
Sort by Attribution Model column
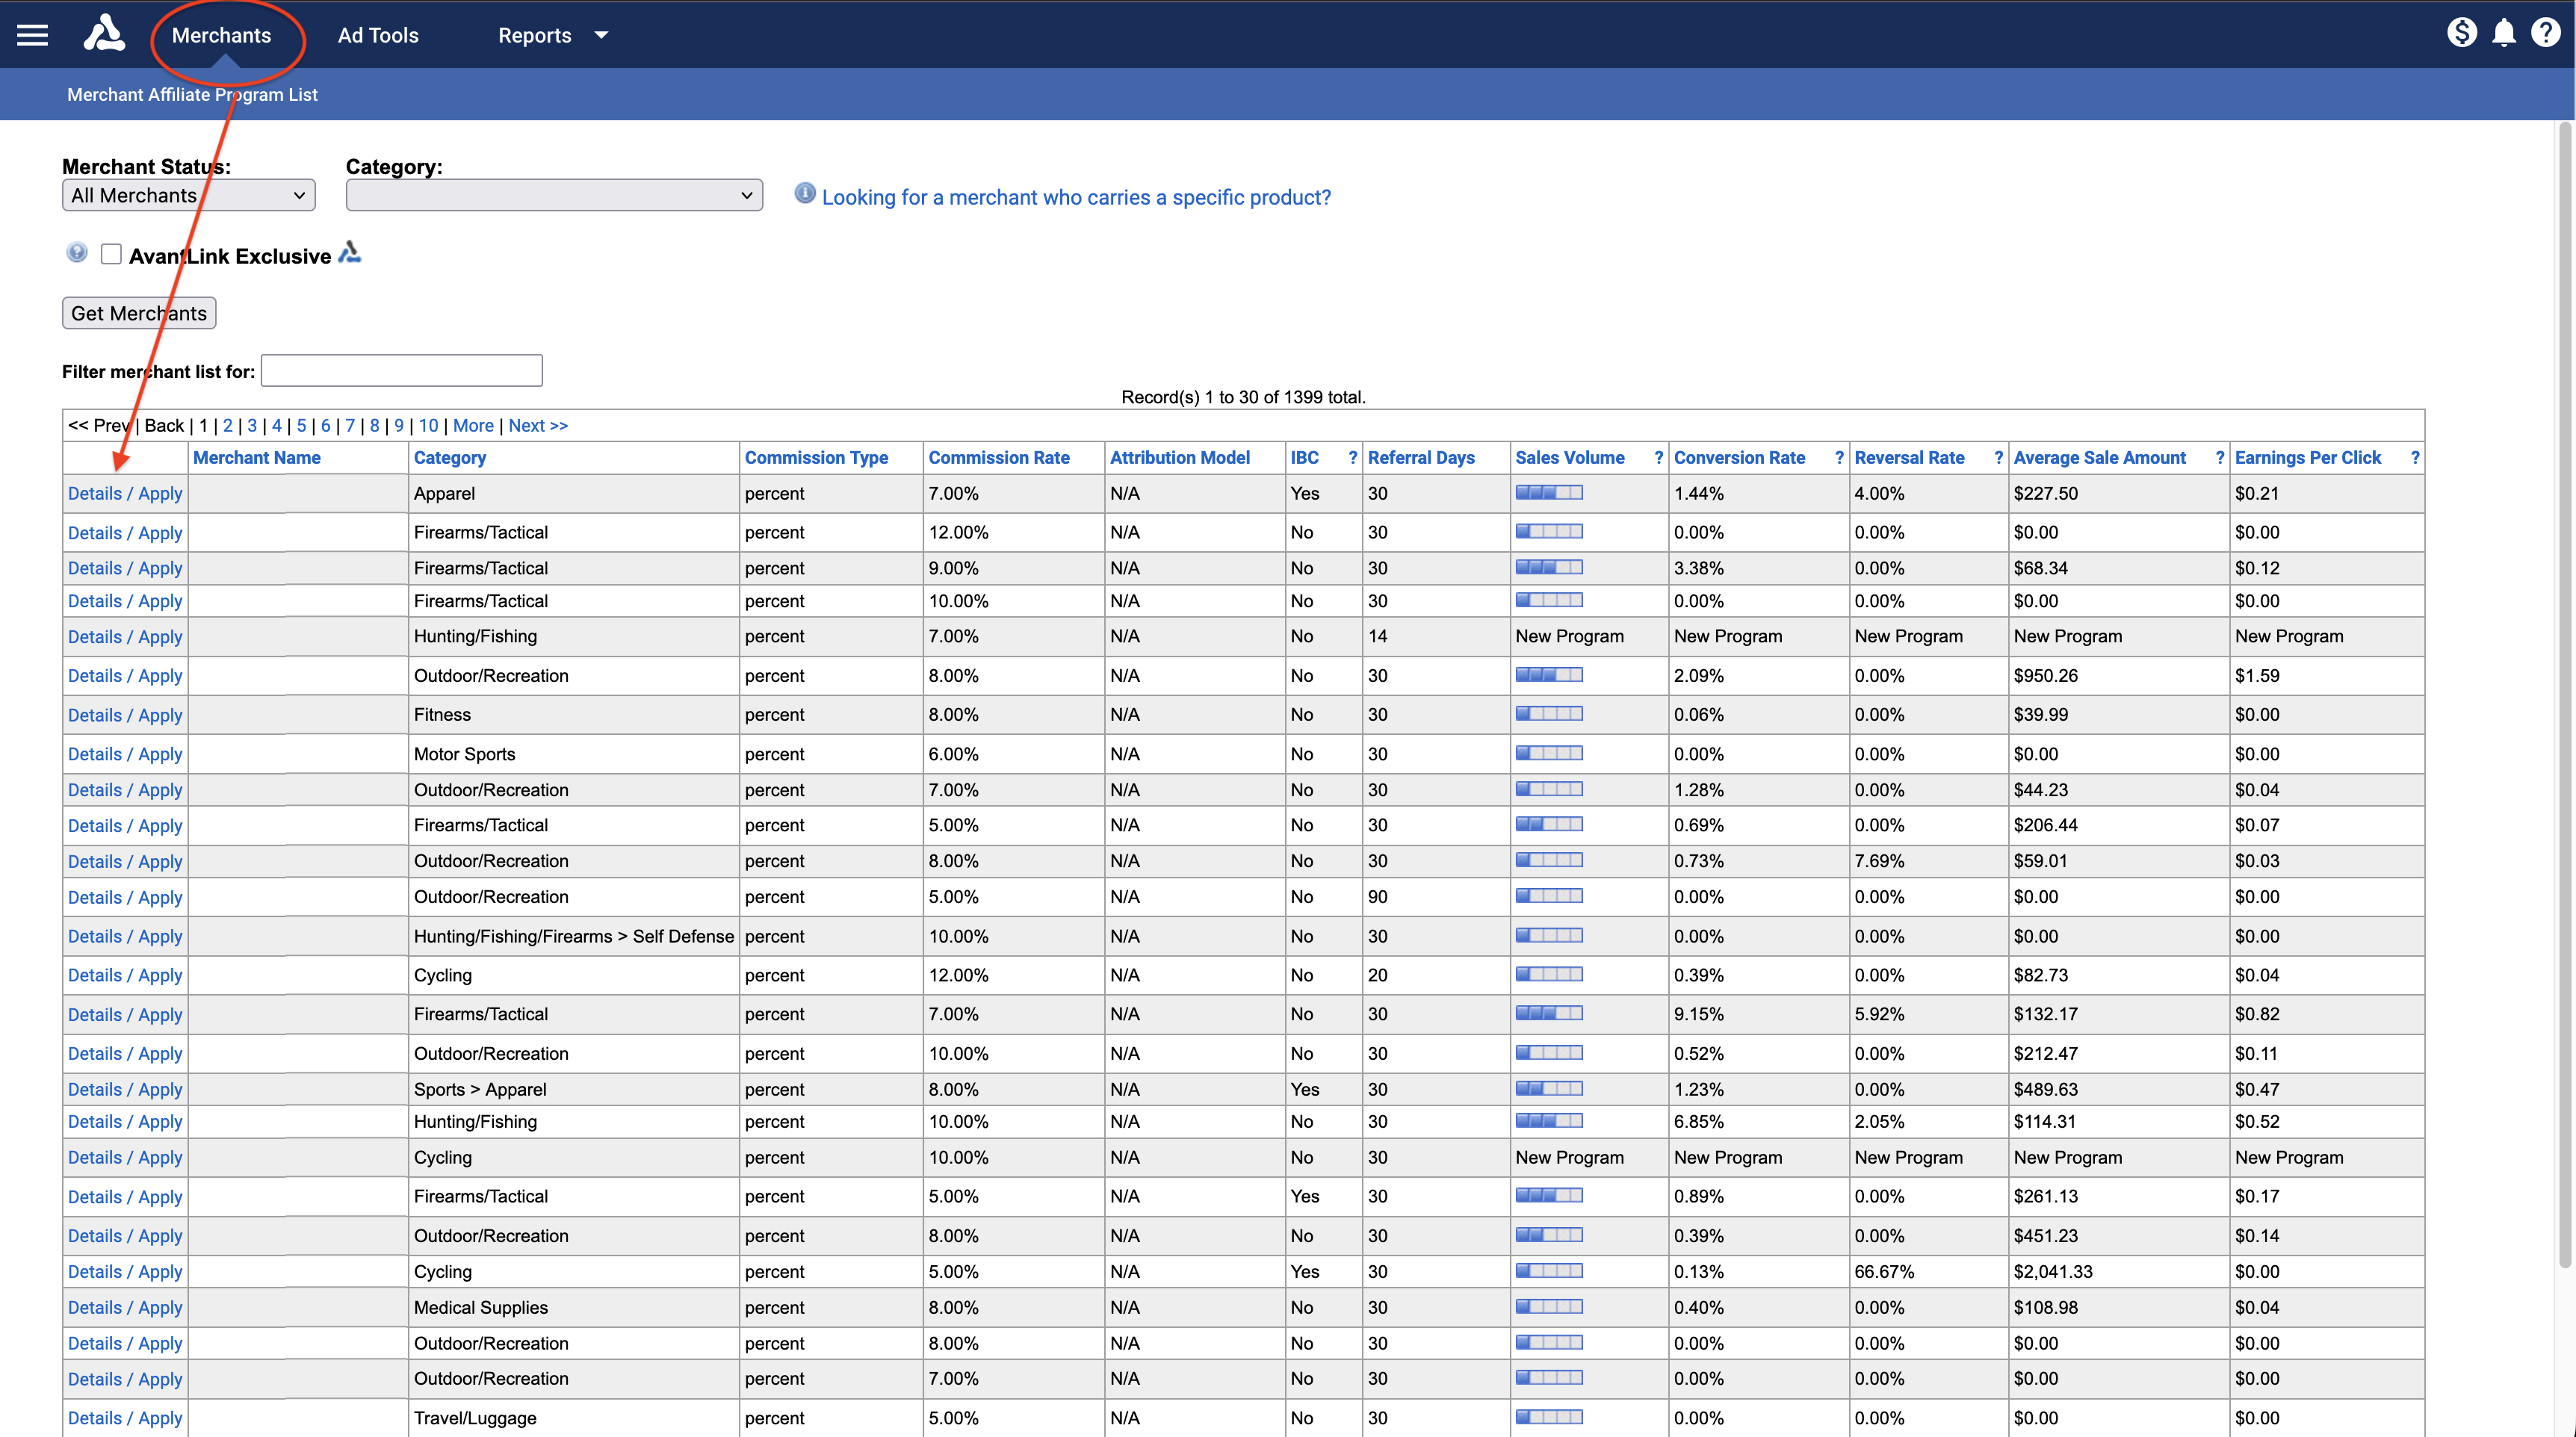1180,458
